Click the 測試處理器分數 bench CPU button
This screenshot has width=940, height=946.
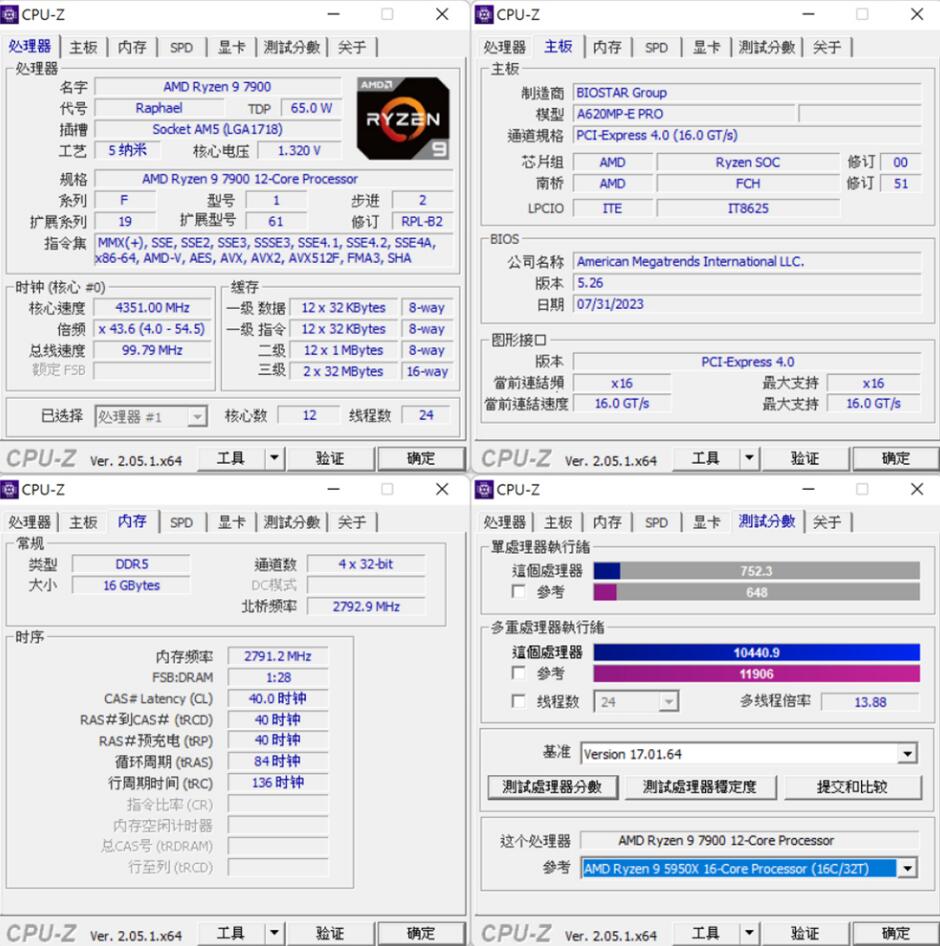(552, 787)
